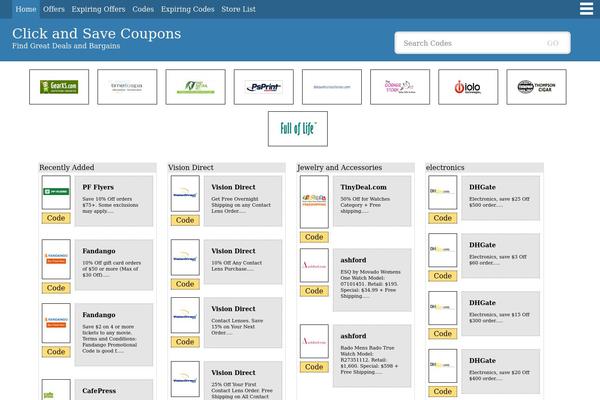The height and width of the screenshot is (400, 600).
Task: Open the Recently Added section heading
Action: (67, 167)
